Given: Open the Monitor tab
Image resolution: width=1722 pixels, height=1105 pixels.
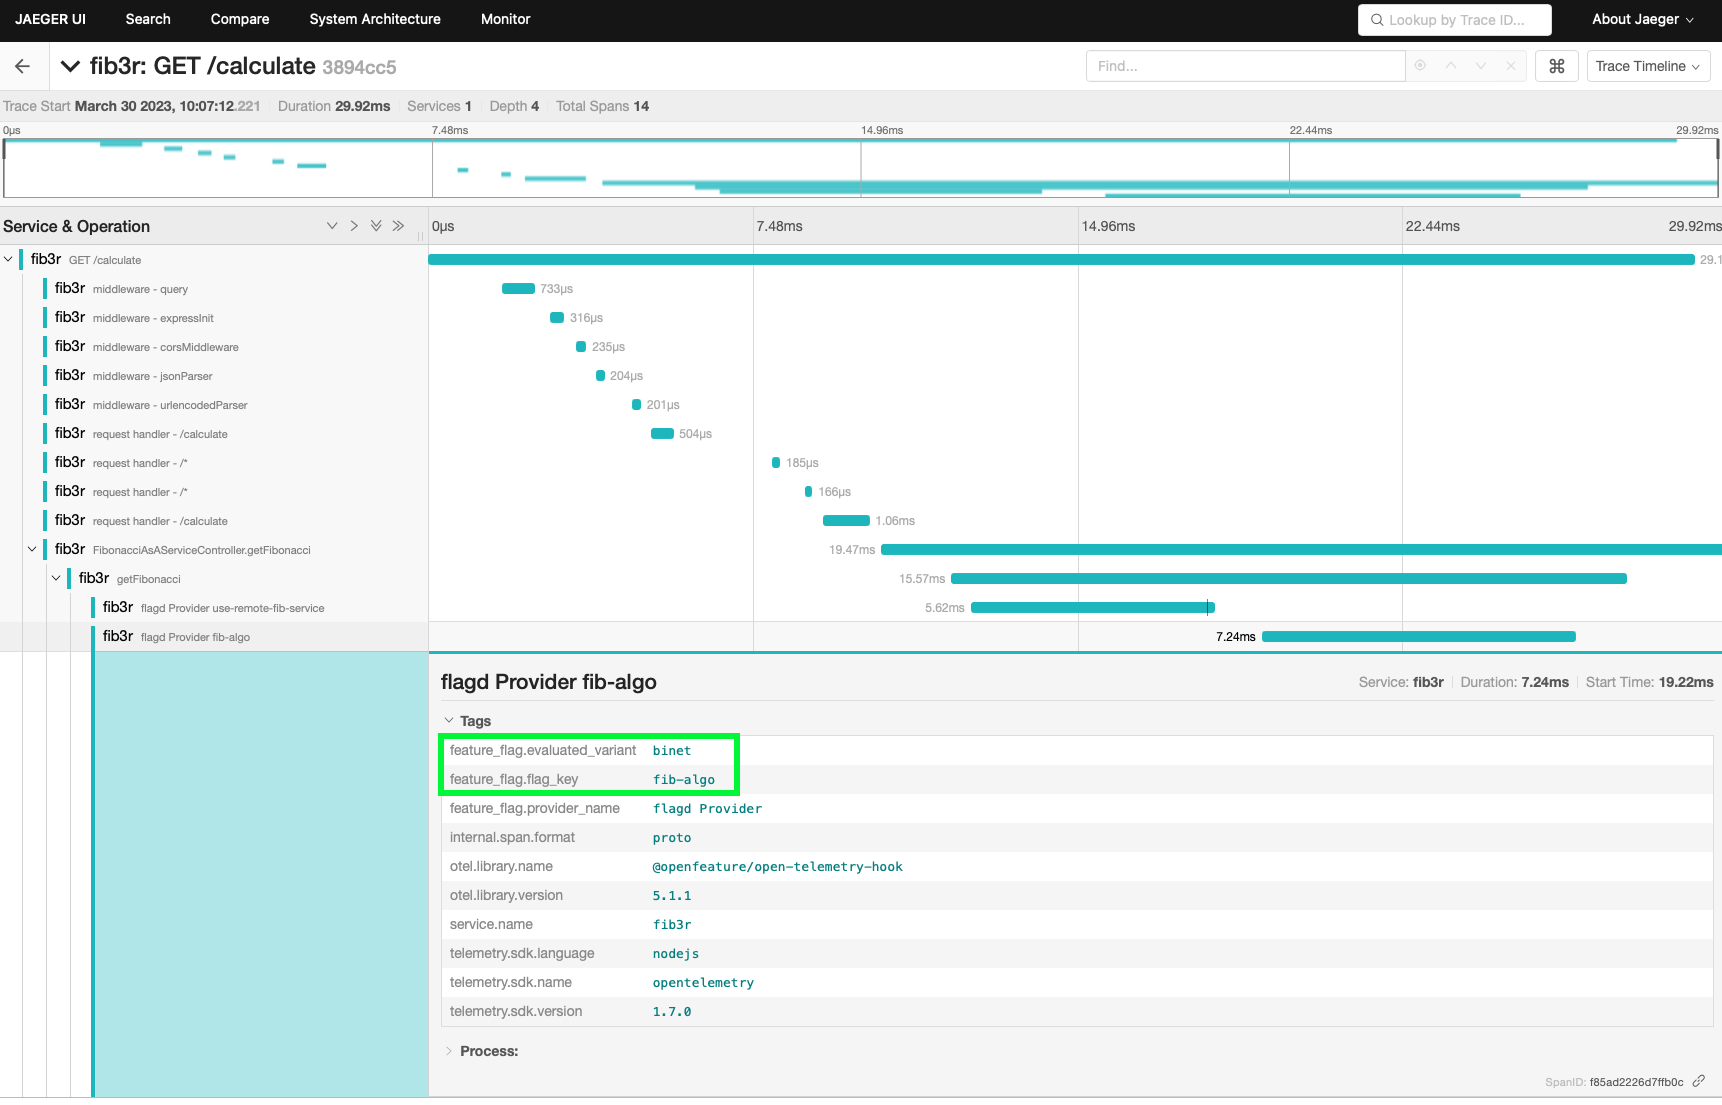Looking at the screenshot, I should (506, 20).
